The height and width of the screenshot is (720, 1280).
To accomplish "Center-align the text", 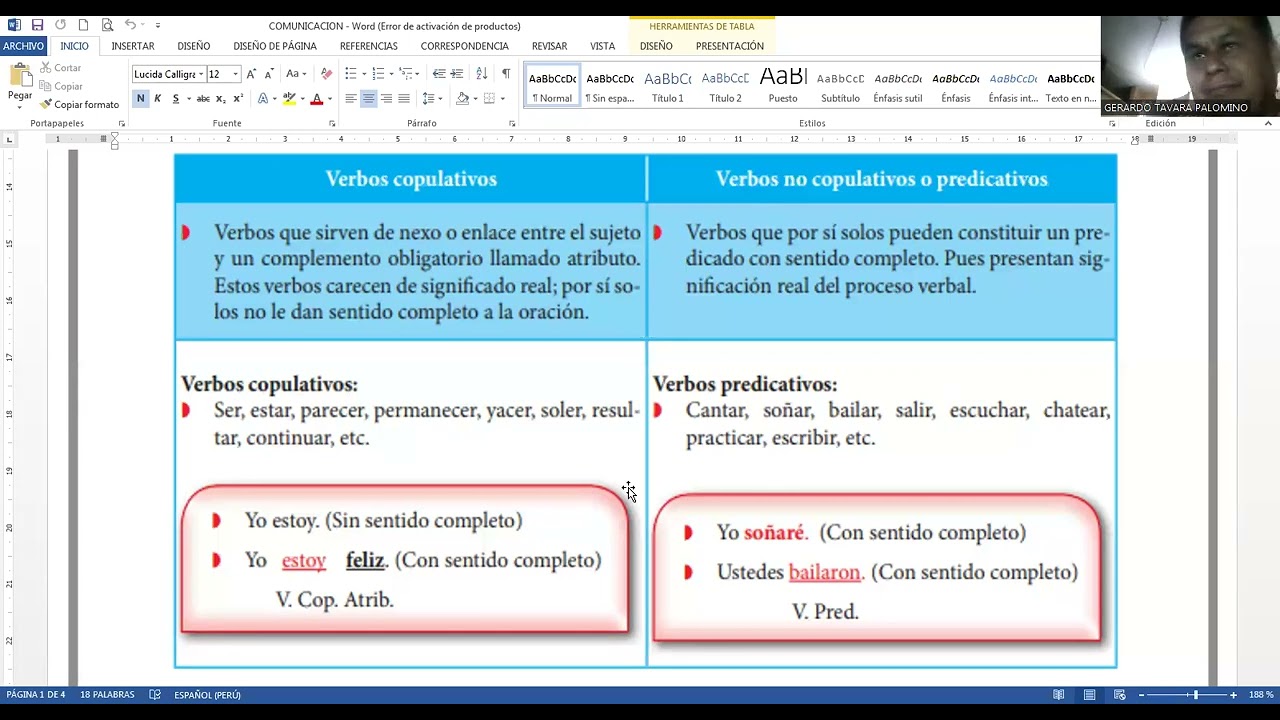I will pyautogui.click(x=368, y=99).
